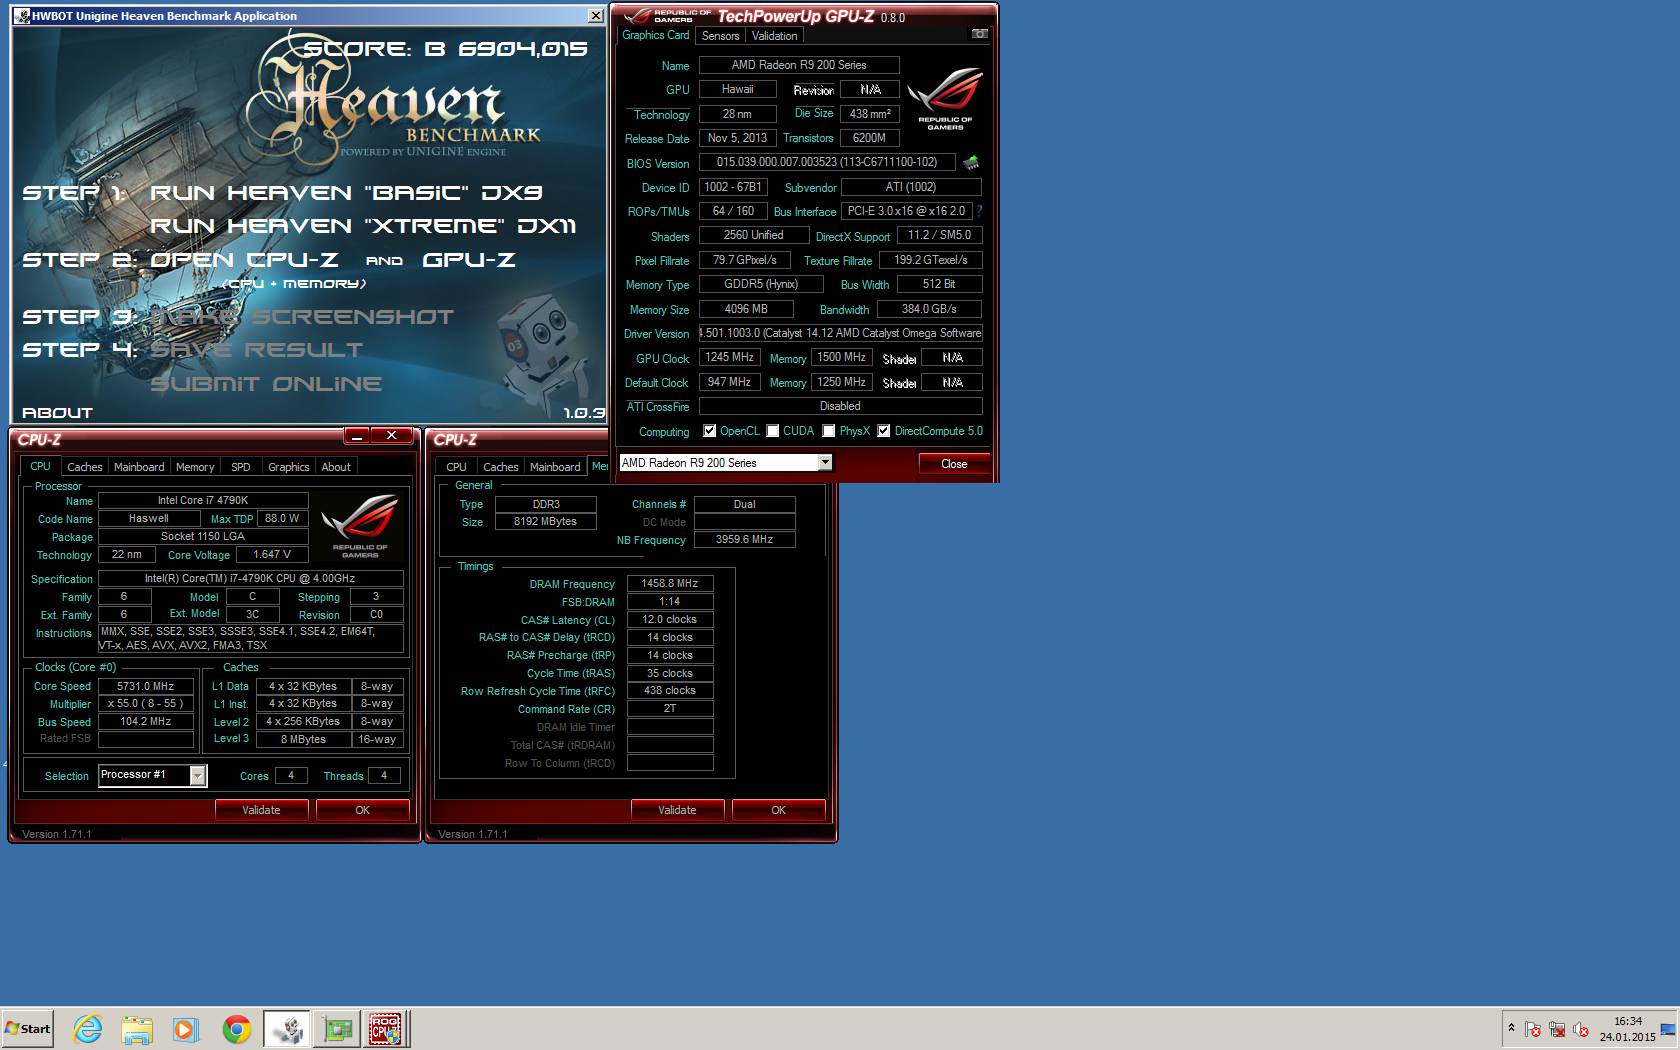Close the left CPU-Z window
This screenshot has width=1680, height=1050.
392,436
